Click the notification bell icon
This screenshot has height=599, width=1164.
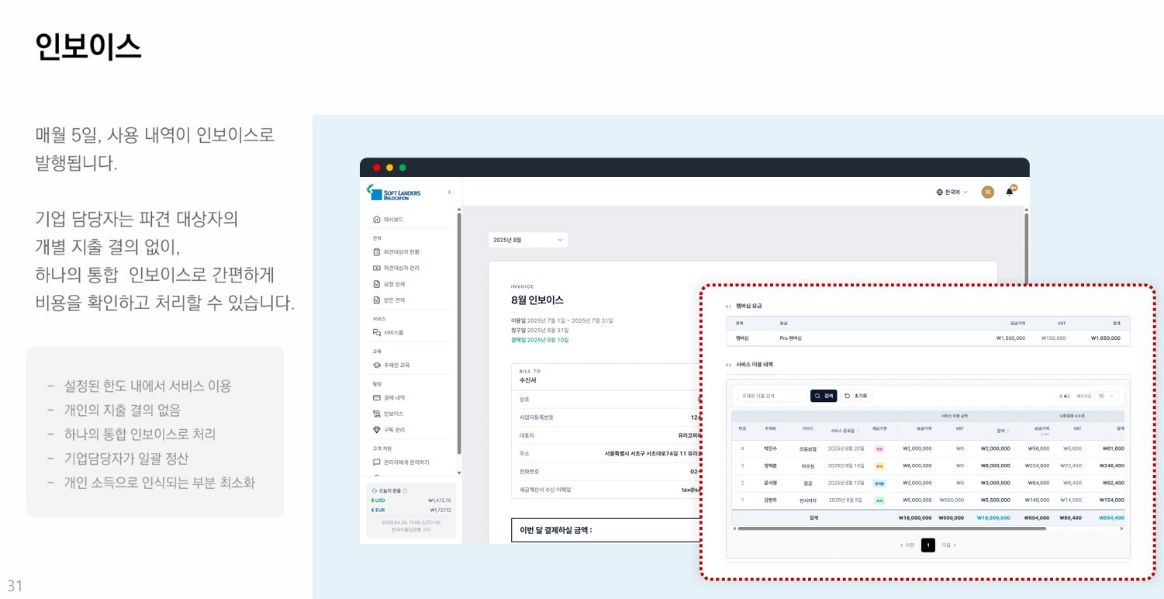pyautogui.click(x=1009, y=192)
